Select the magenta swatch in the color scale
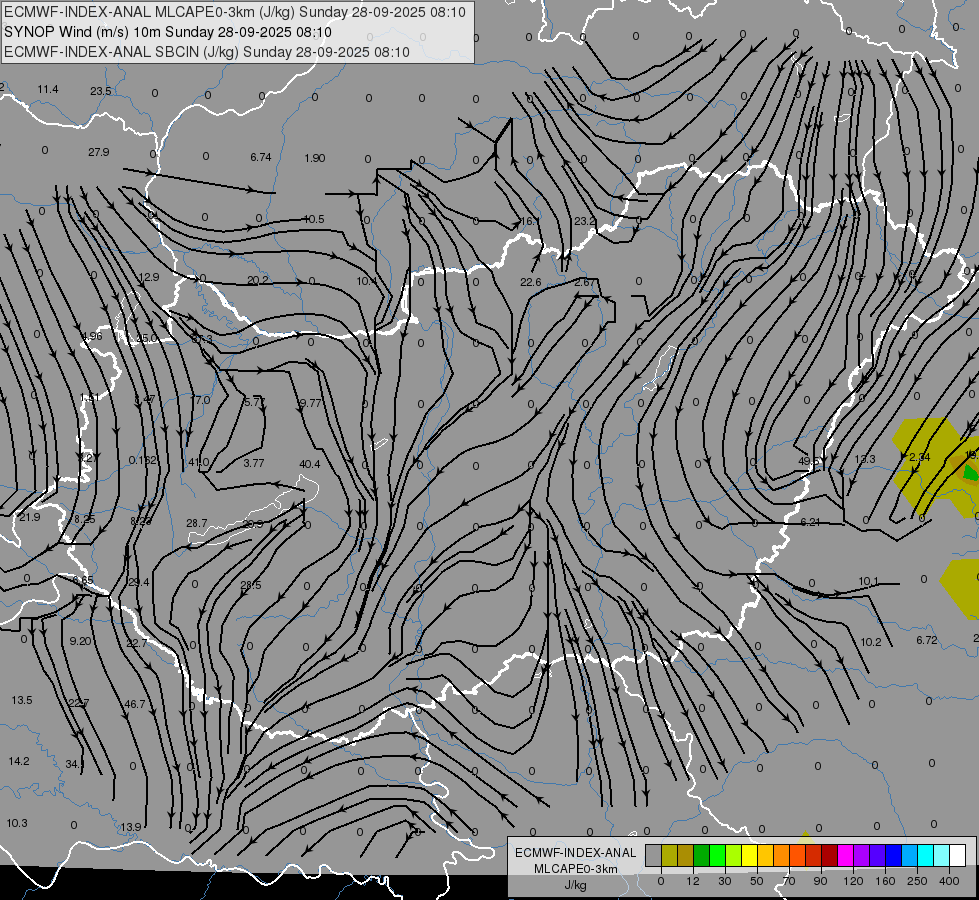 coord(845,855)
